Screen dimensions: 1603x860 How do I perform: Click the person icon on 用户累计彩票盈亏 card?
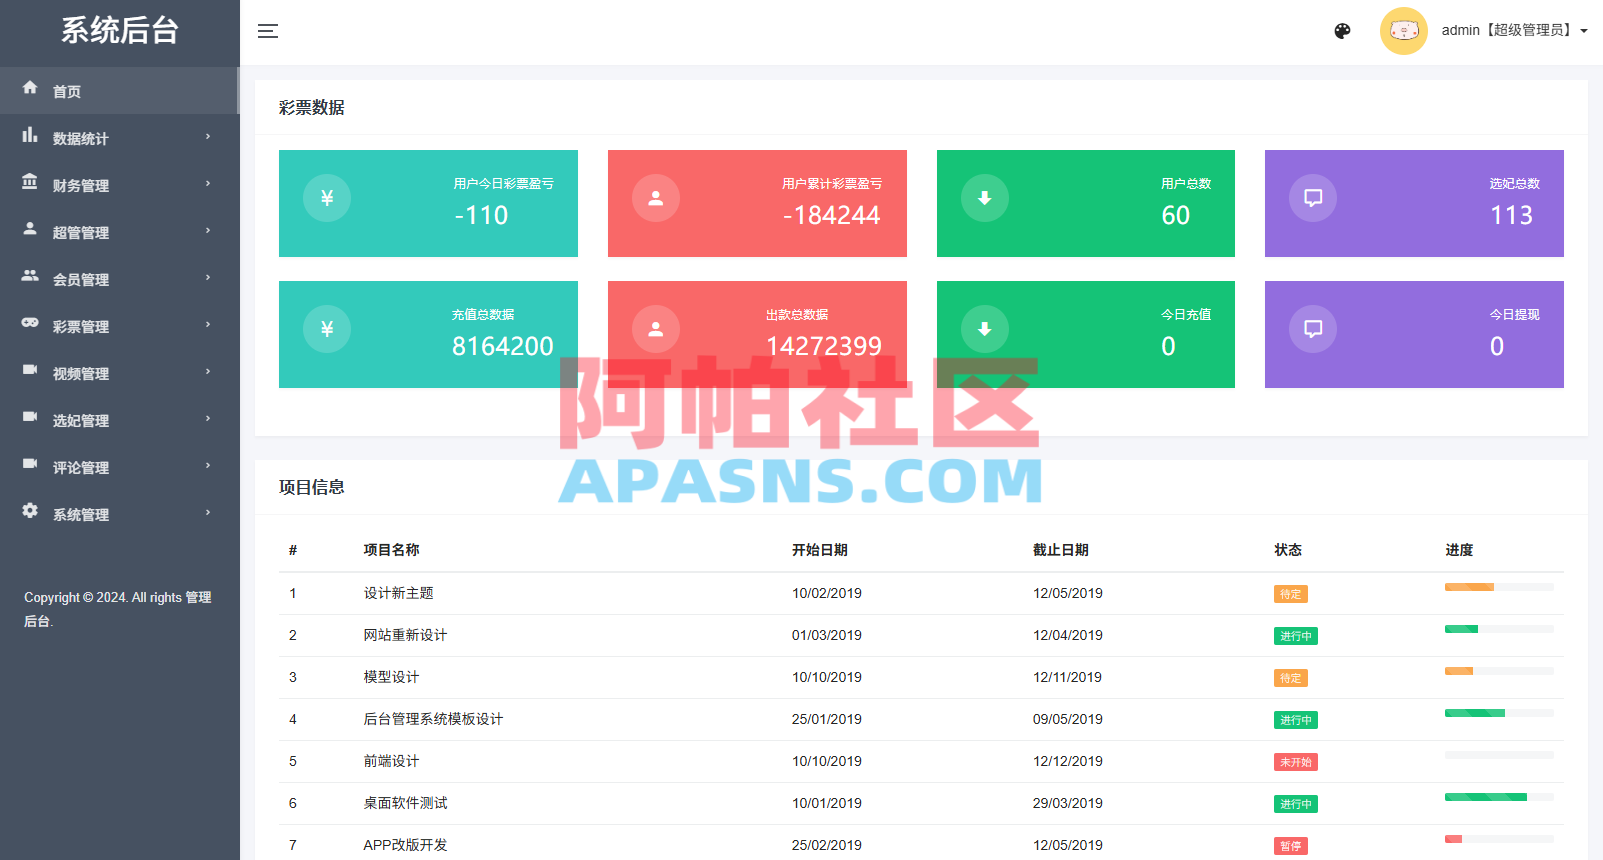click(x=656, y=198)
